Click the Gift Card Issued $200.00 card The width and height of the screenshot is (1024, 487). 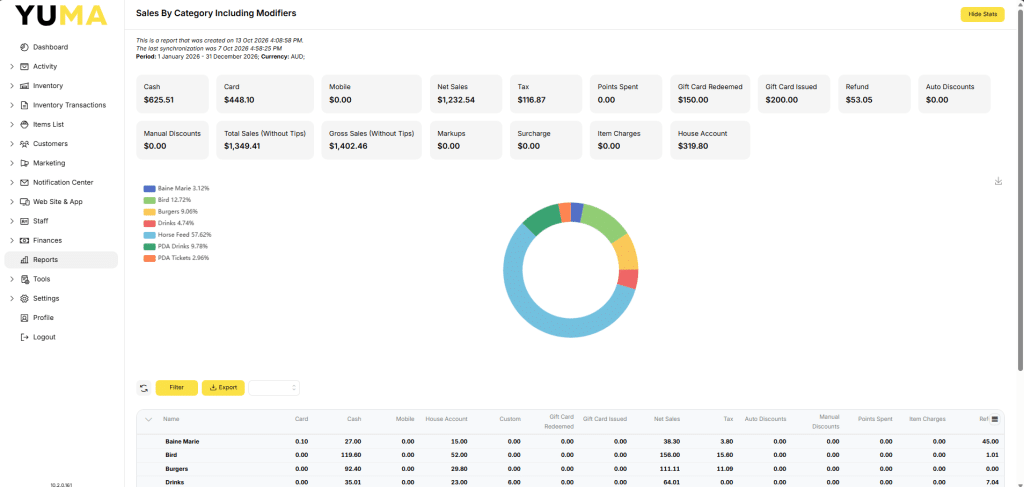pyautogui.click(x=794, y=94)
